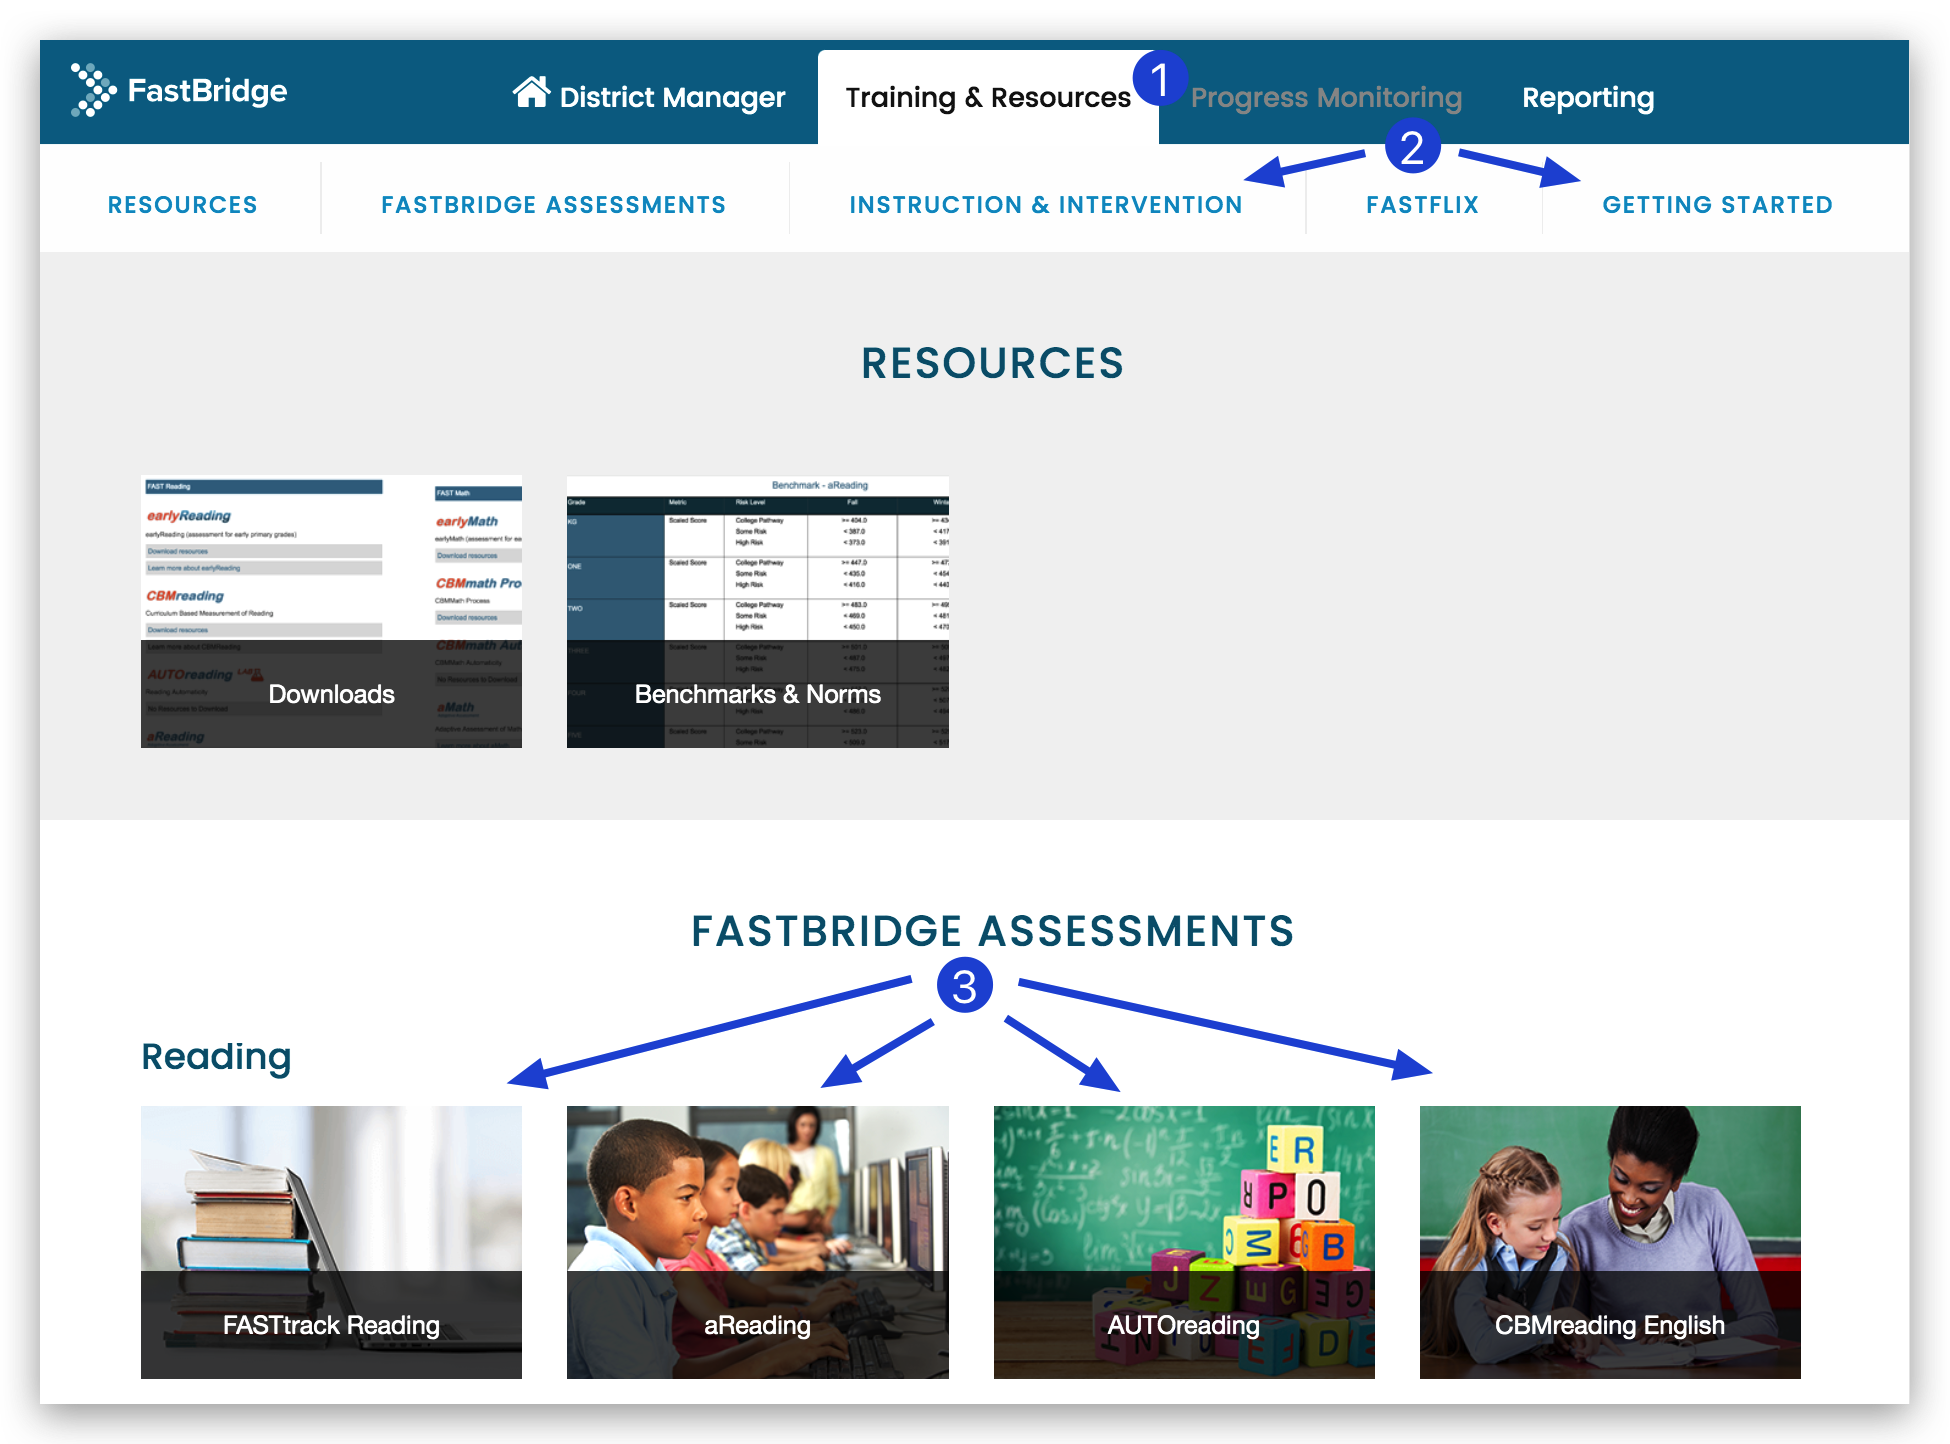The width and height of the screenshot is (1950, 1444).
Task: Open the FASTtrack Reading assessment tile
Action: click(x=331, y=1242)
